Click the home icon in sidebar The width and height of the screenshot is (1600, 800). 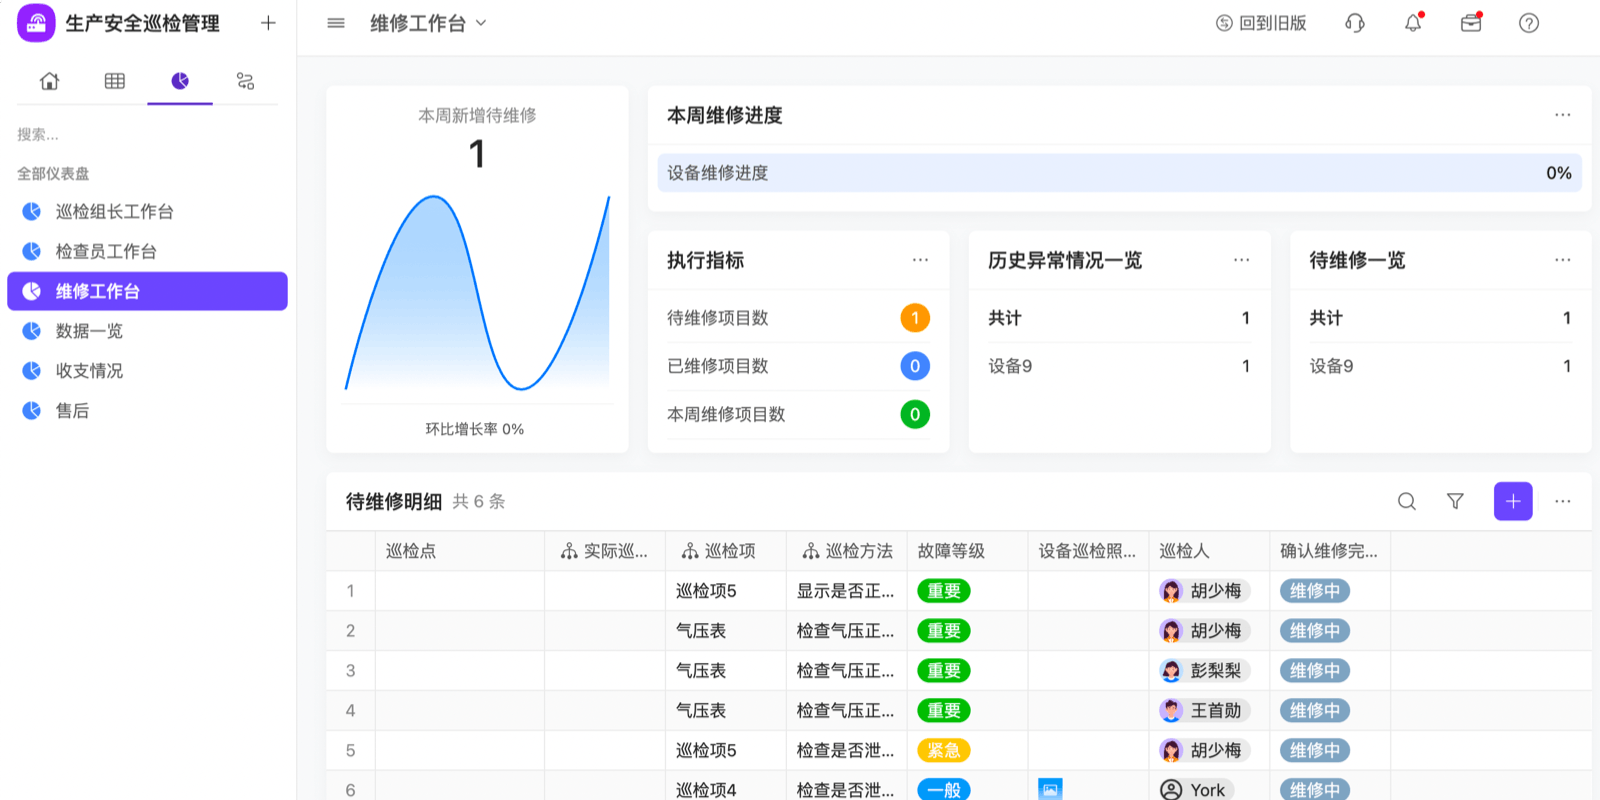pos(49,81)
